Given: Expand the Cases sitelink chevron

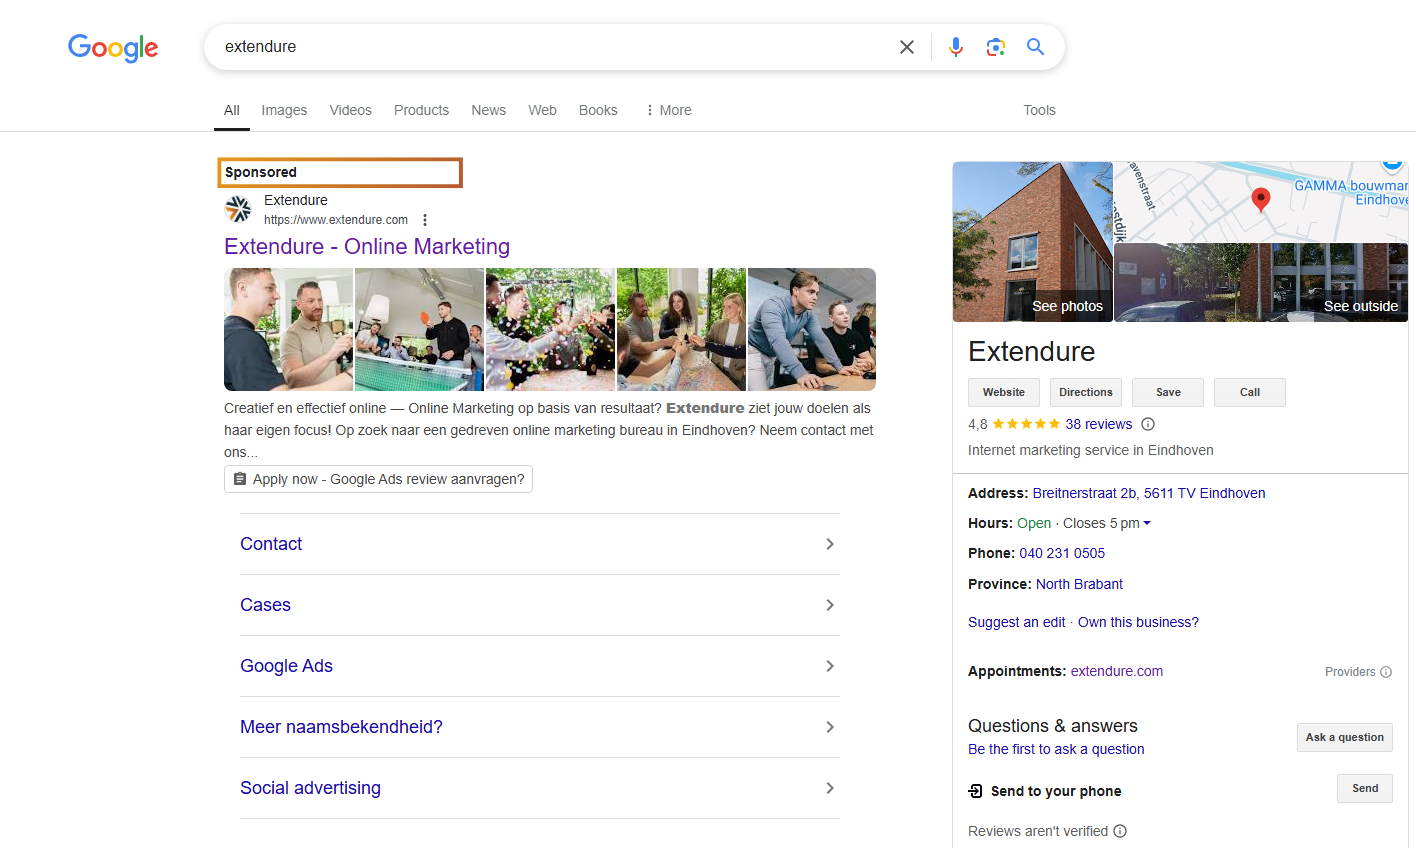Looking at the screenshot, I should coord(830,605).
